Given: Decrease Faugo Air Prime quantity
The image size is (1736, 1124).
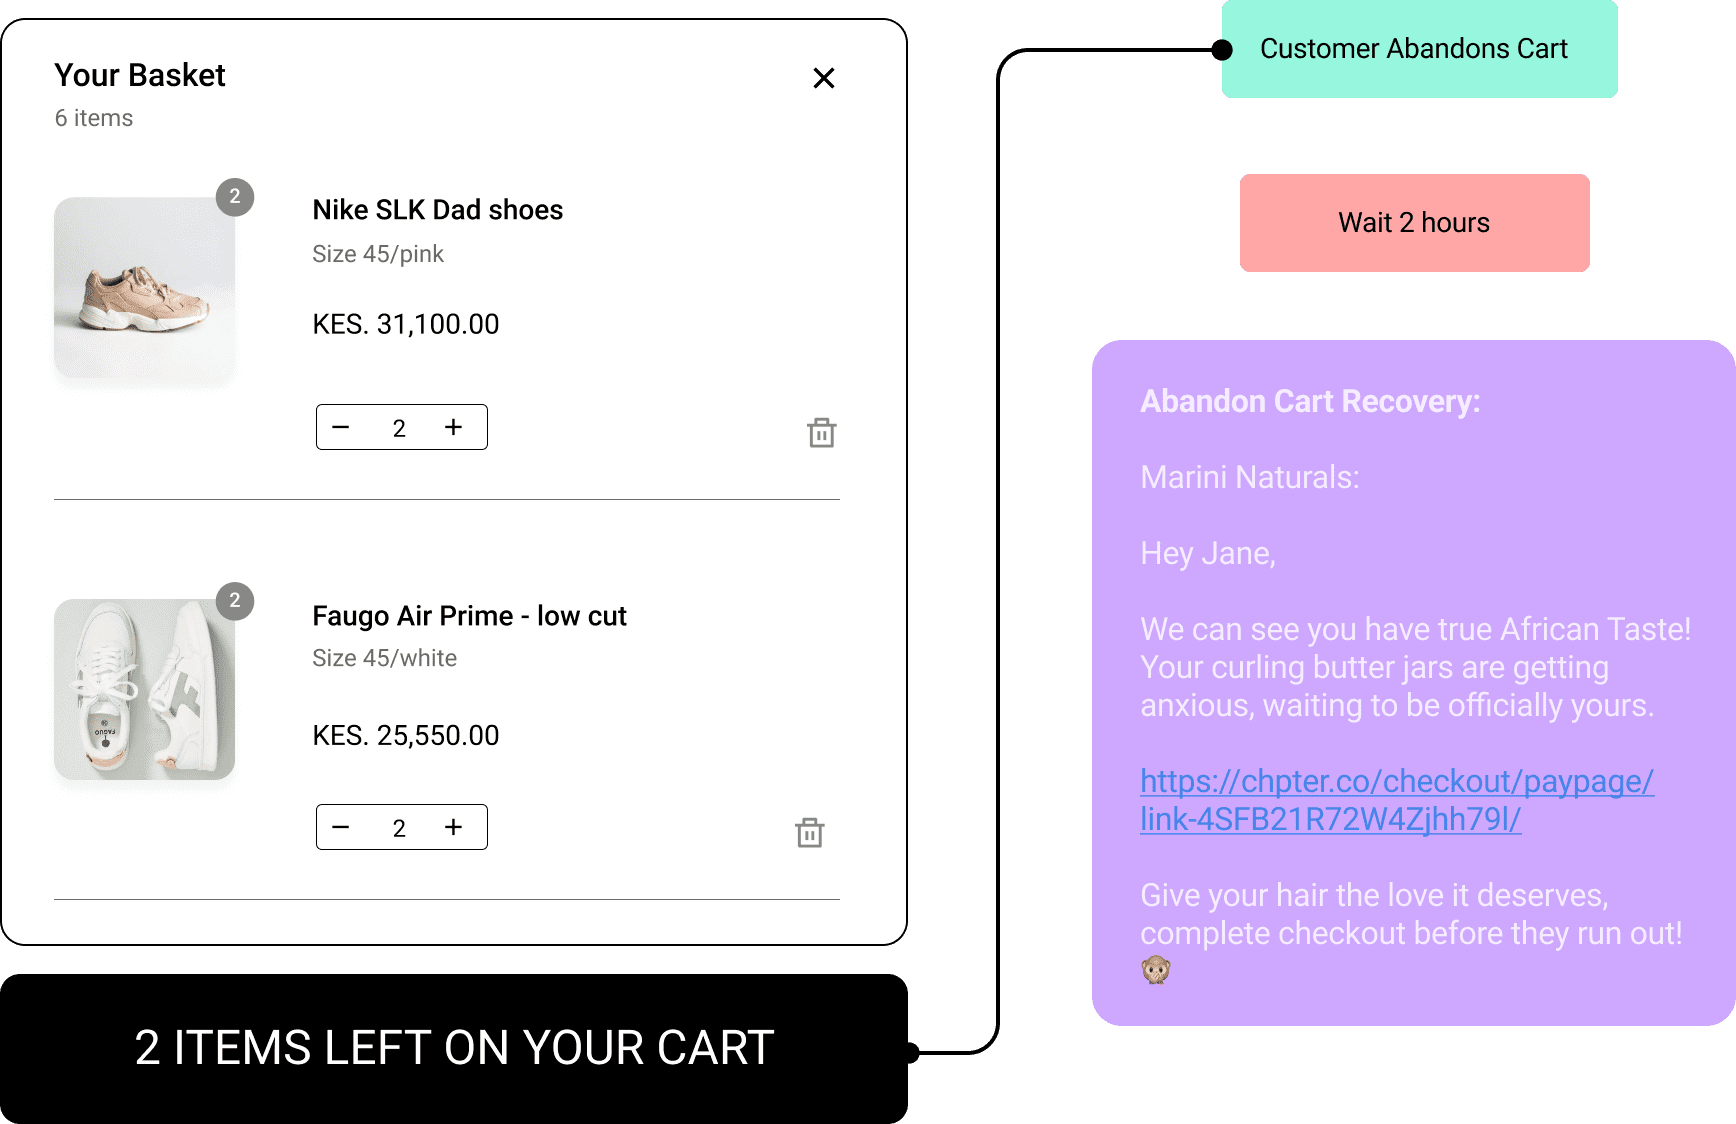Looking at the screenshot, I should click(x=341, y=827).
